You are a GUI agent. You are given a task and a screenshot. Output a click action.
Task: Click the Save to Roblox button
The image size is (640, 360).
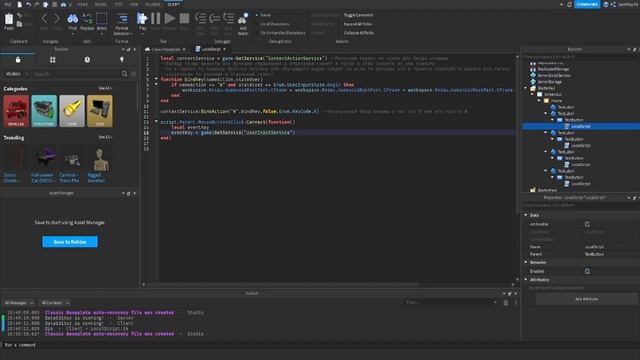coord(70,242)
